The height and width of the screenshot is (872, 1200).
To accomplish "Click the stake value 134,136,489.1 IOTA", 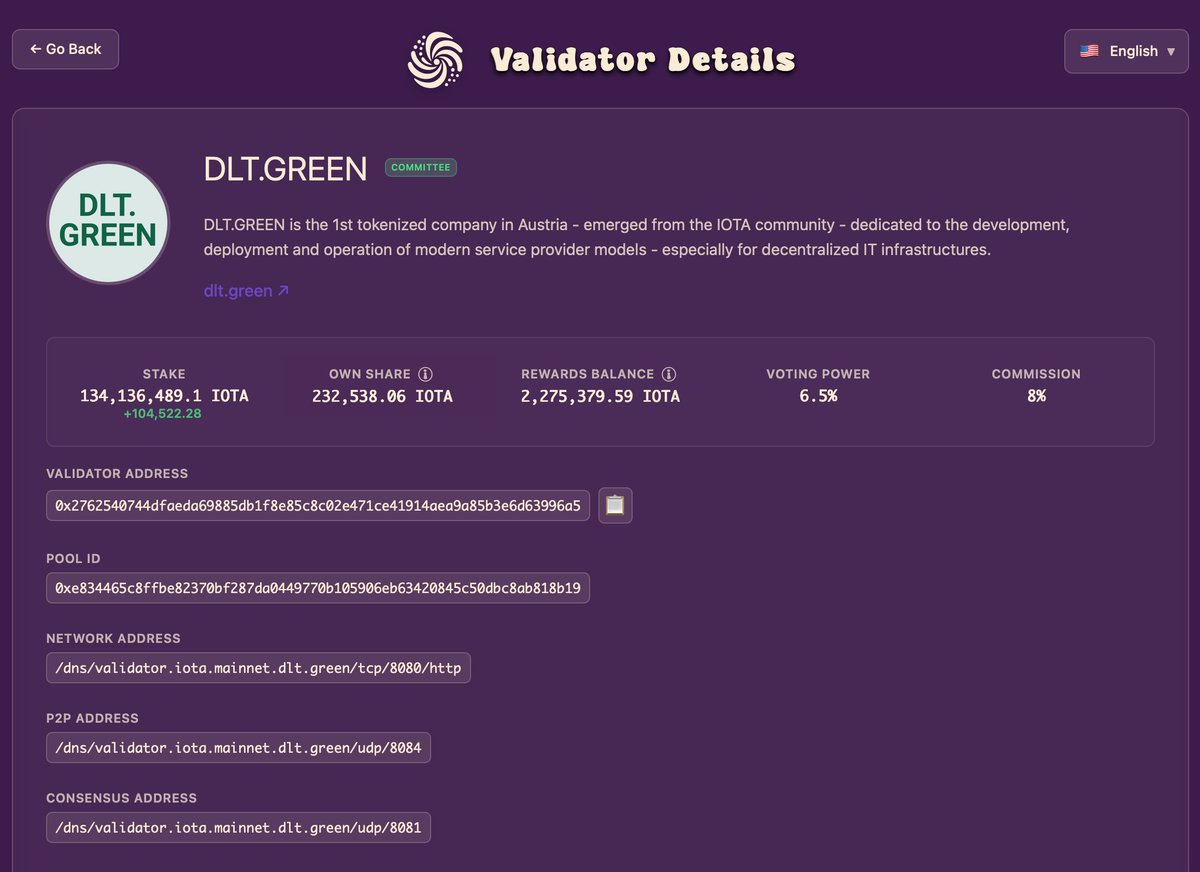I will (x=164, y=396).
